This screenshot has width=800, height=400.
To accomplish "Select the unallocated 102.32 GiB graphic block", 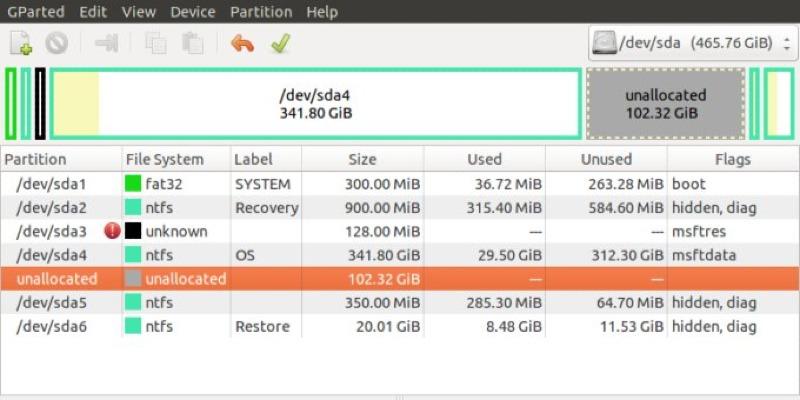I will click(665, 104).
